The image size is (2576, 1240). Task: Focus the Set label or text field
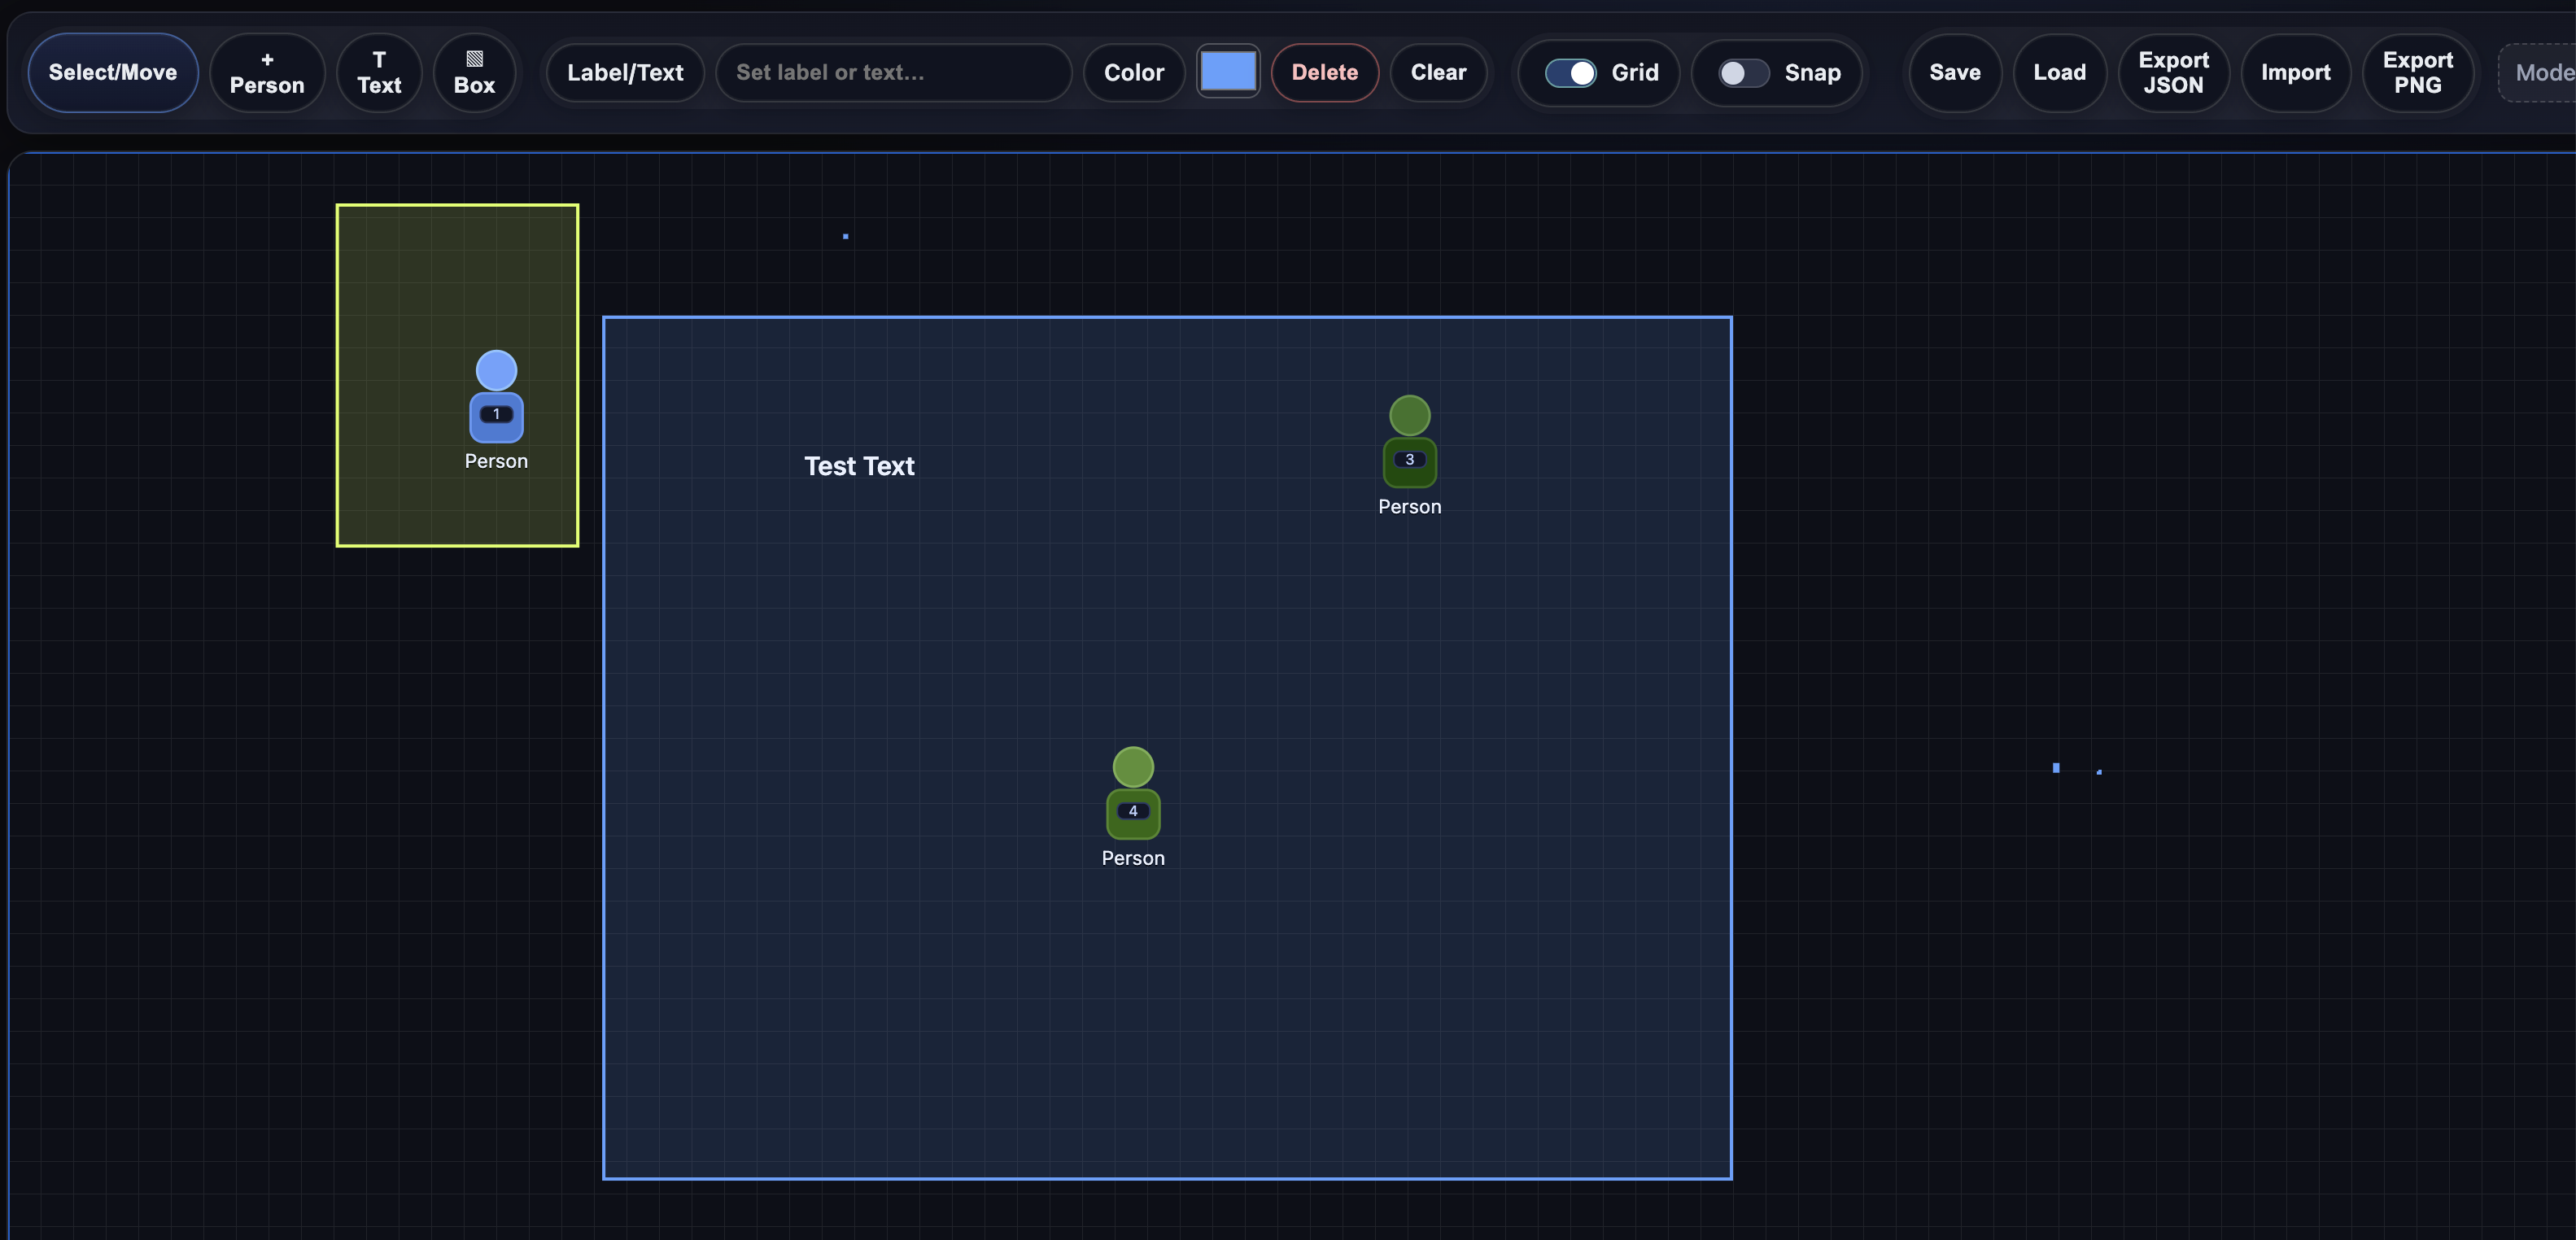tap(892, 72)
